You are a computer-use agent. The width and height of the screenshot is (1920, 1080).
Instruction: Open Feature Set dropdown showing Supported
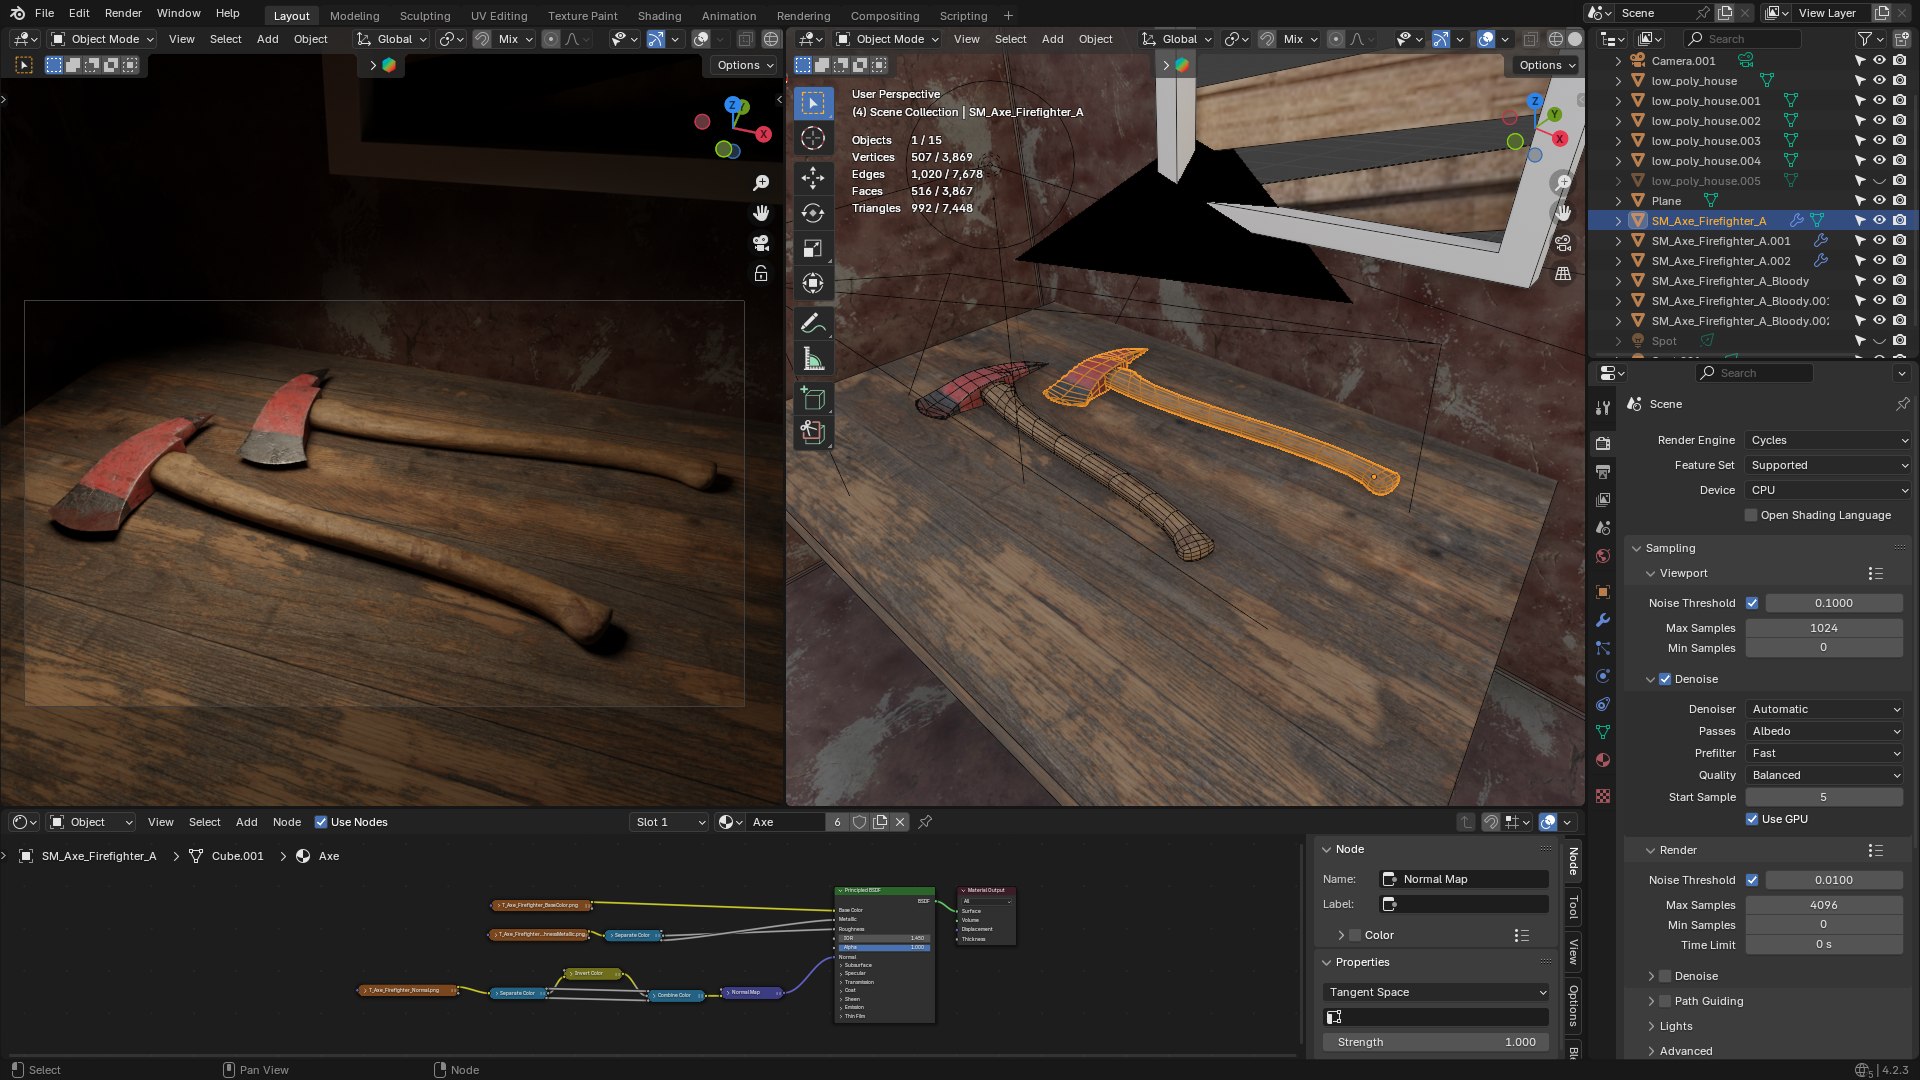tap(1828, 465)
